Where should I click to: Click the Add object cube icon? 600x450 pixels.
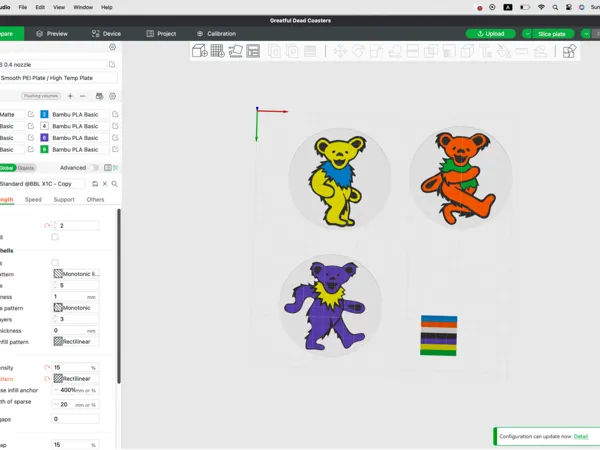click(x=199, y=51)
